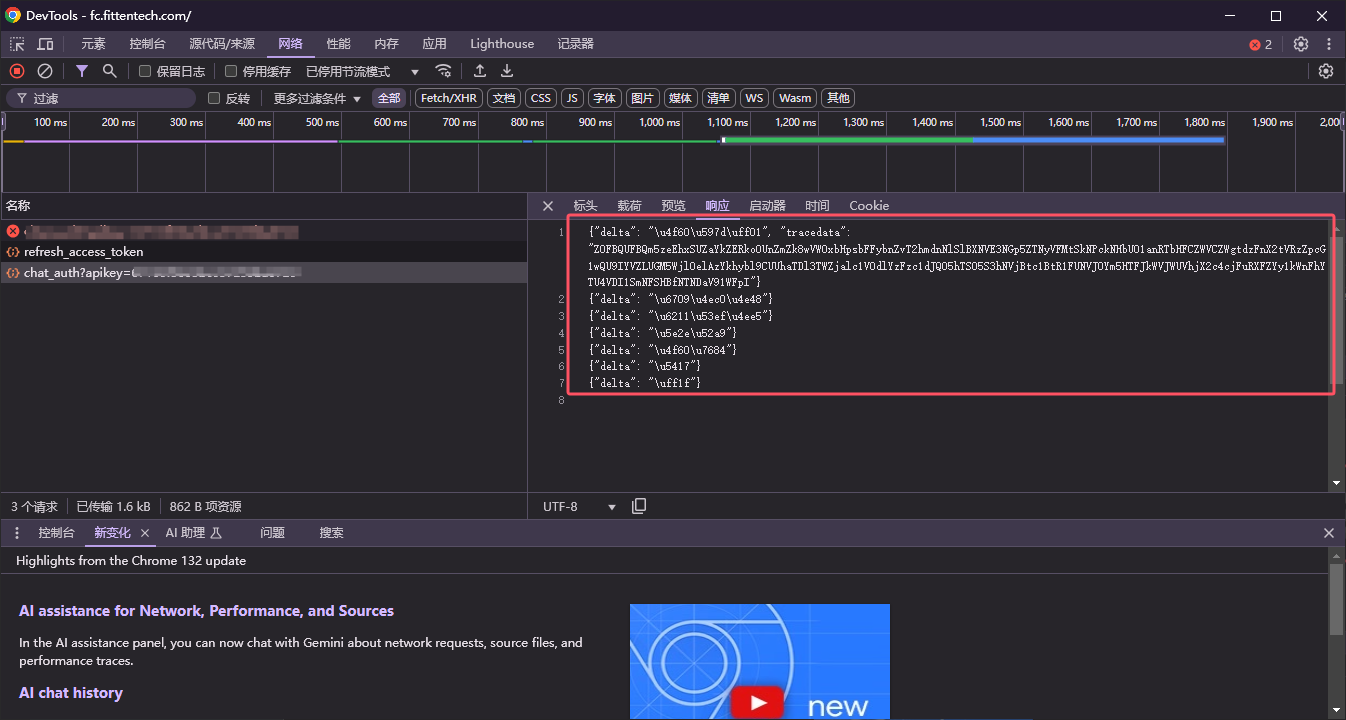The width and height of the screenshot is (1346, 720).
Task: Open network conditions wifi icon
Action: click(443, 71)
